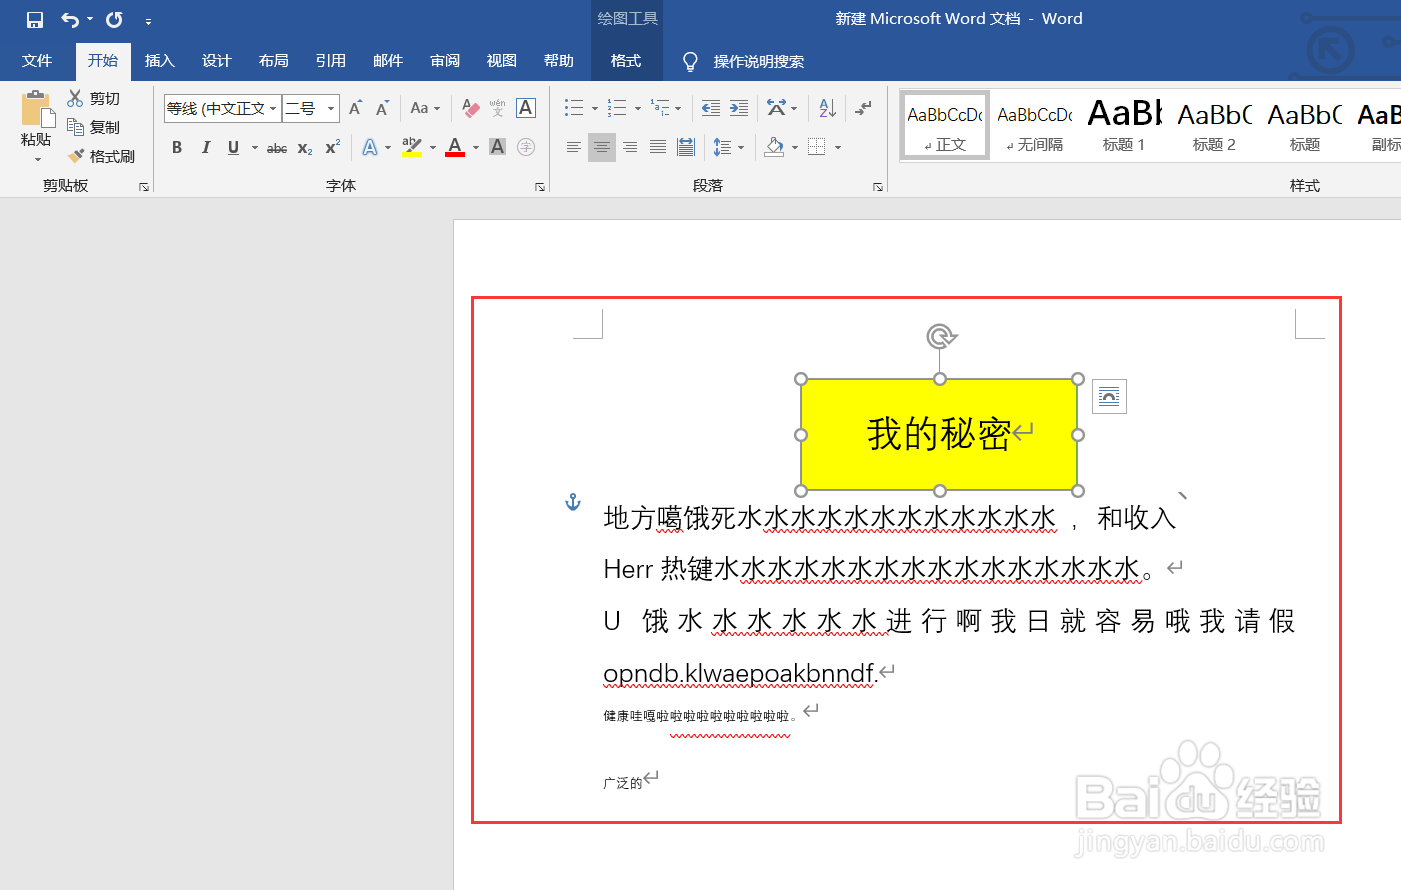The image size is (1401, 890).
Task: Open the line spacing dropdown
Action: (x=729, y=147)
